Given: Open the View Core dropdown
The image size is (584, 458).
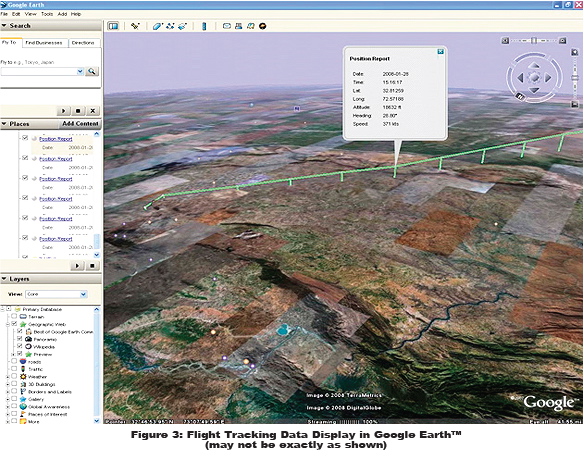Looking at the screenshot, I should click(56, 294).
